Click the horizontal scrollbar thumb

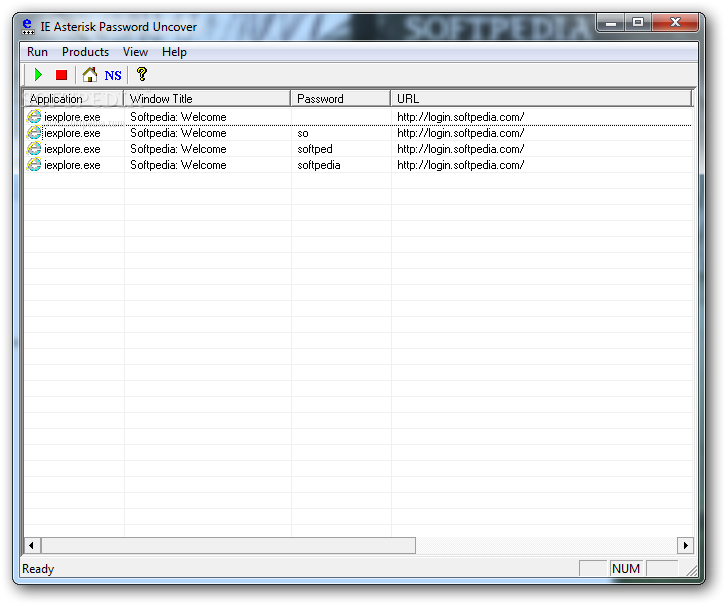(x=228, y=545)
